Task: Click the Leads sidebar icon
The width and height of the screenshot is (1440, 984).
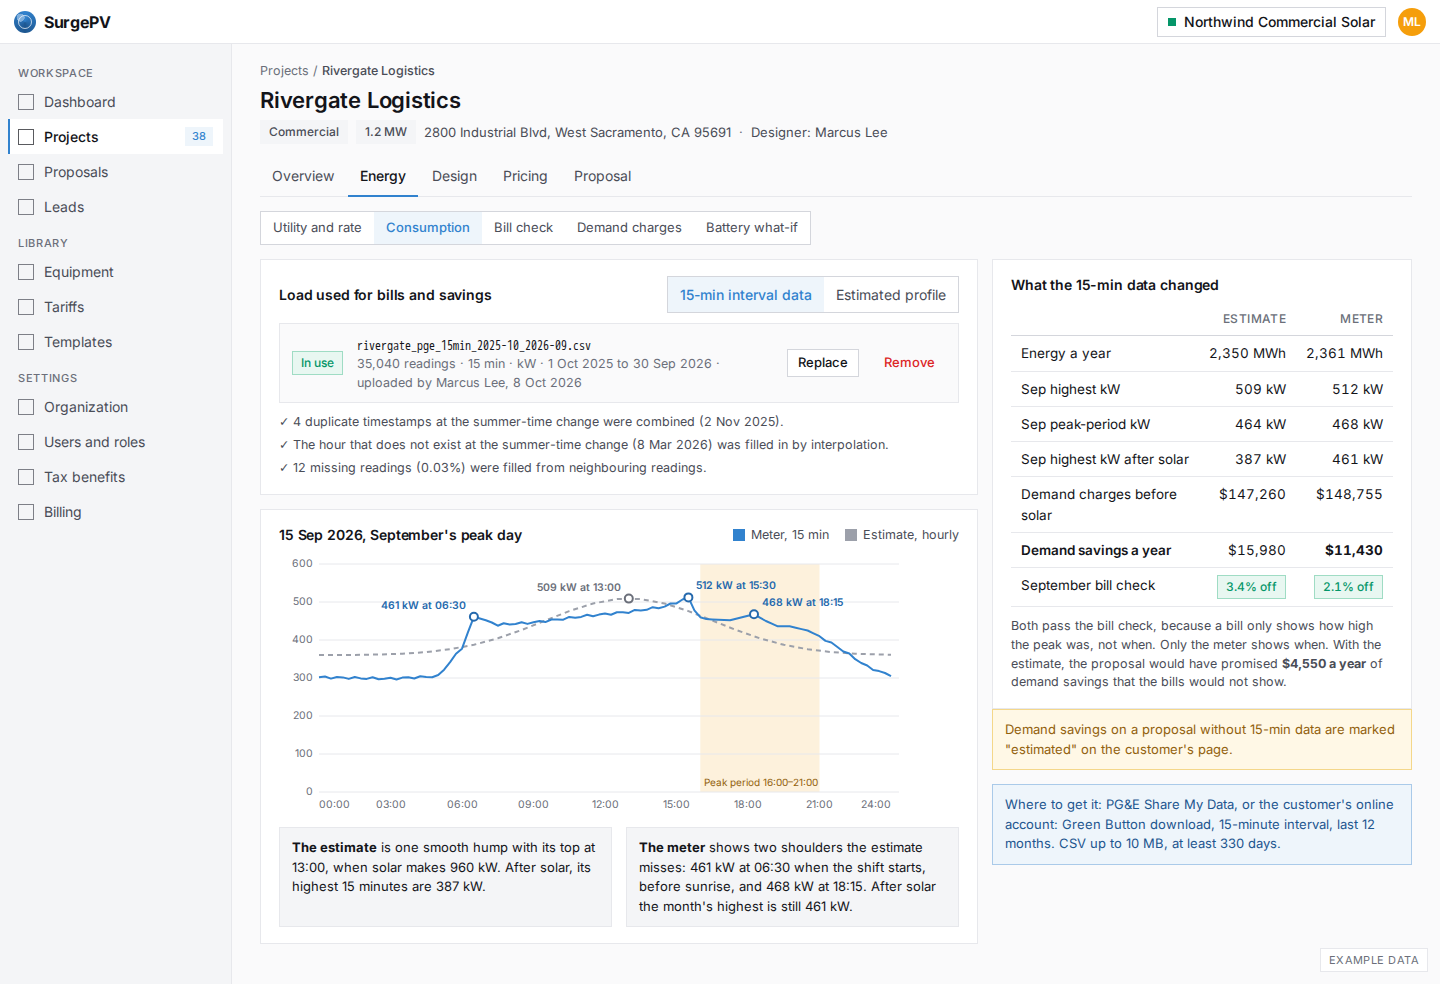Action: [x=26, y=207]
